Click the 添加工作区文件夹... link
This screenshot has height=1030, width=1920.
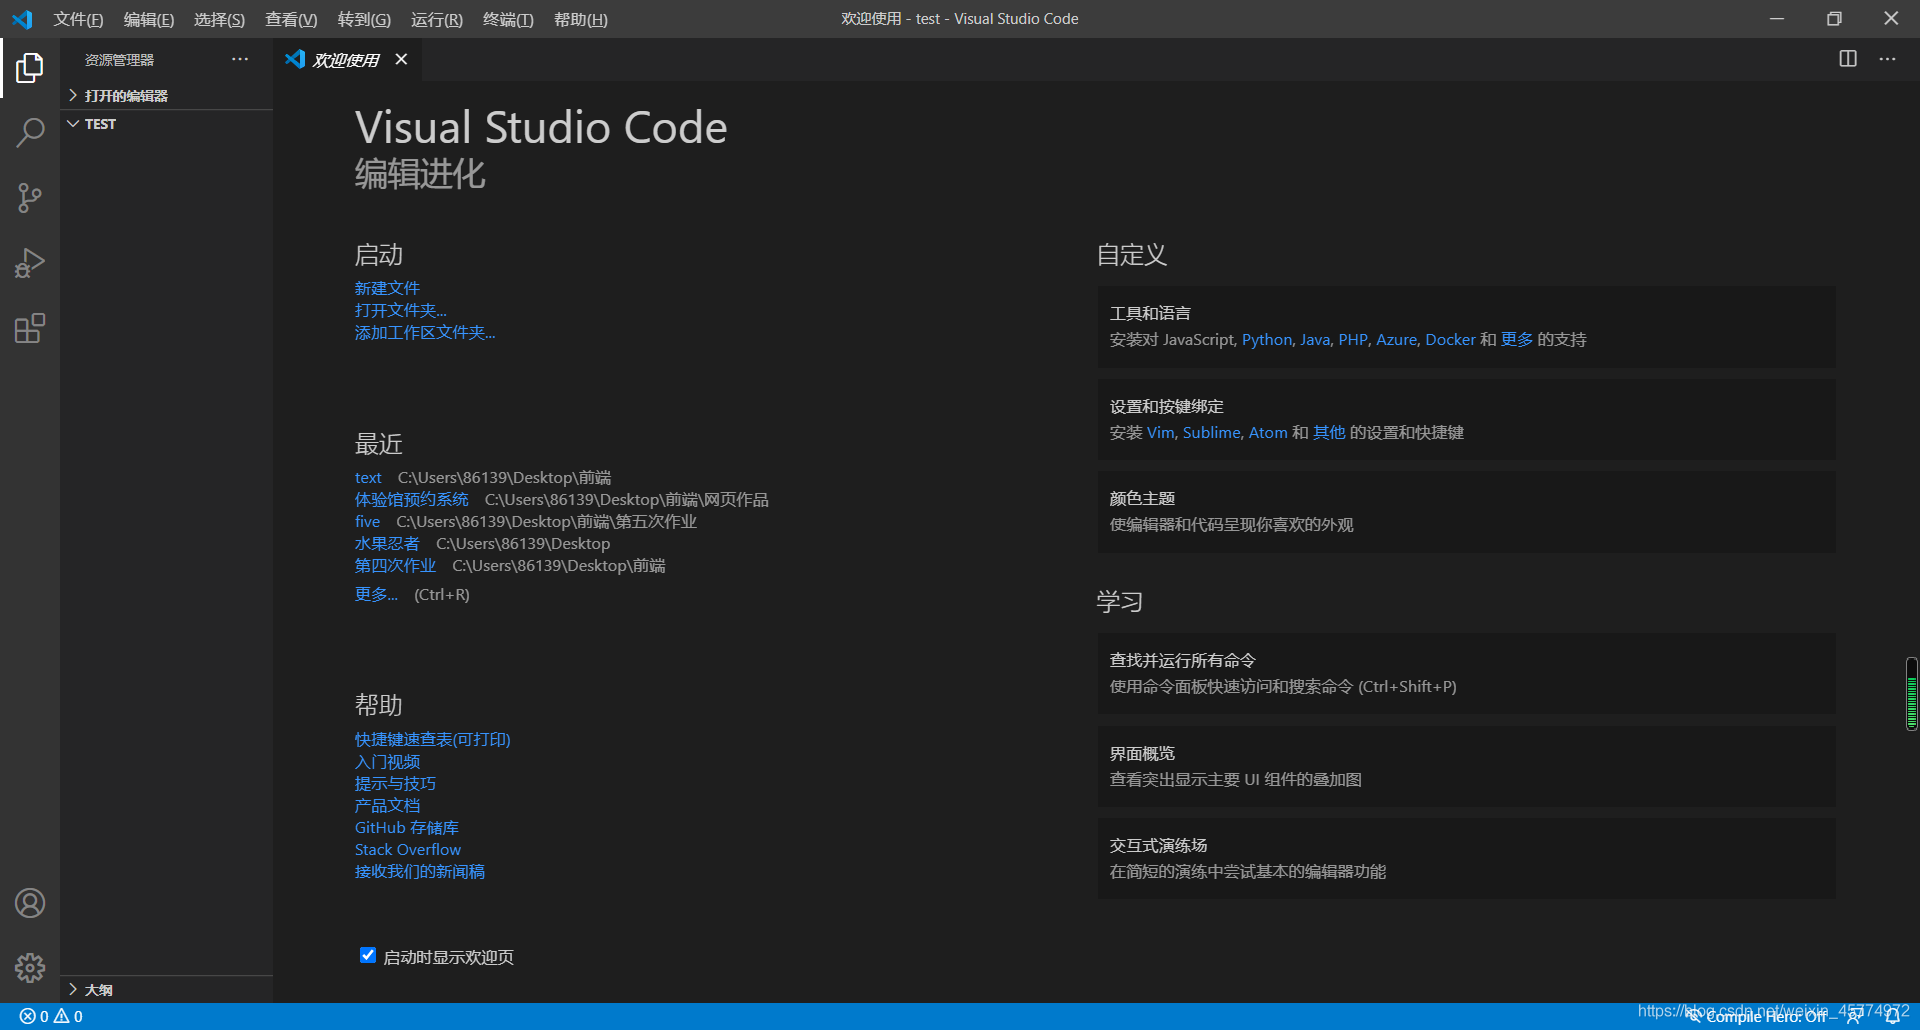coord(425,332)
